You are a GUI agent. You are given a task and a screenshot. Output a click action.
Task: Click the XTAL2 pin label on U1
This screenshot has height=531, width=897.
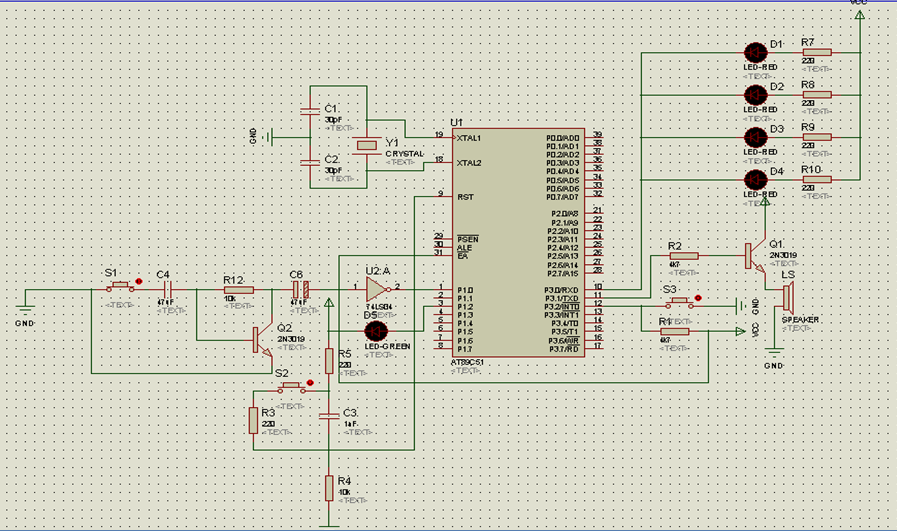tap(469, 163)
